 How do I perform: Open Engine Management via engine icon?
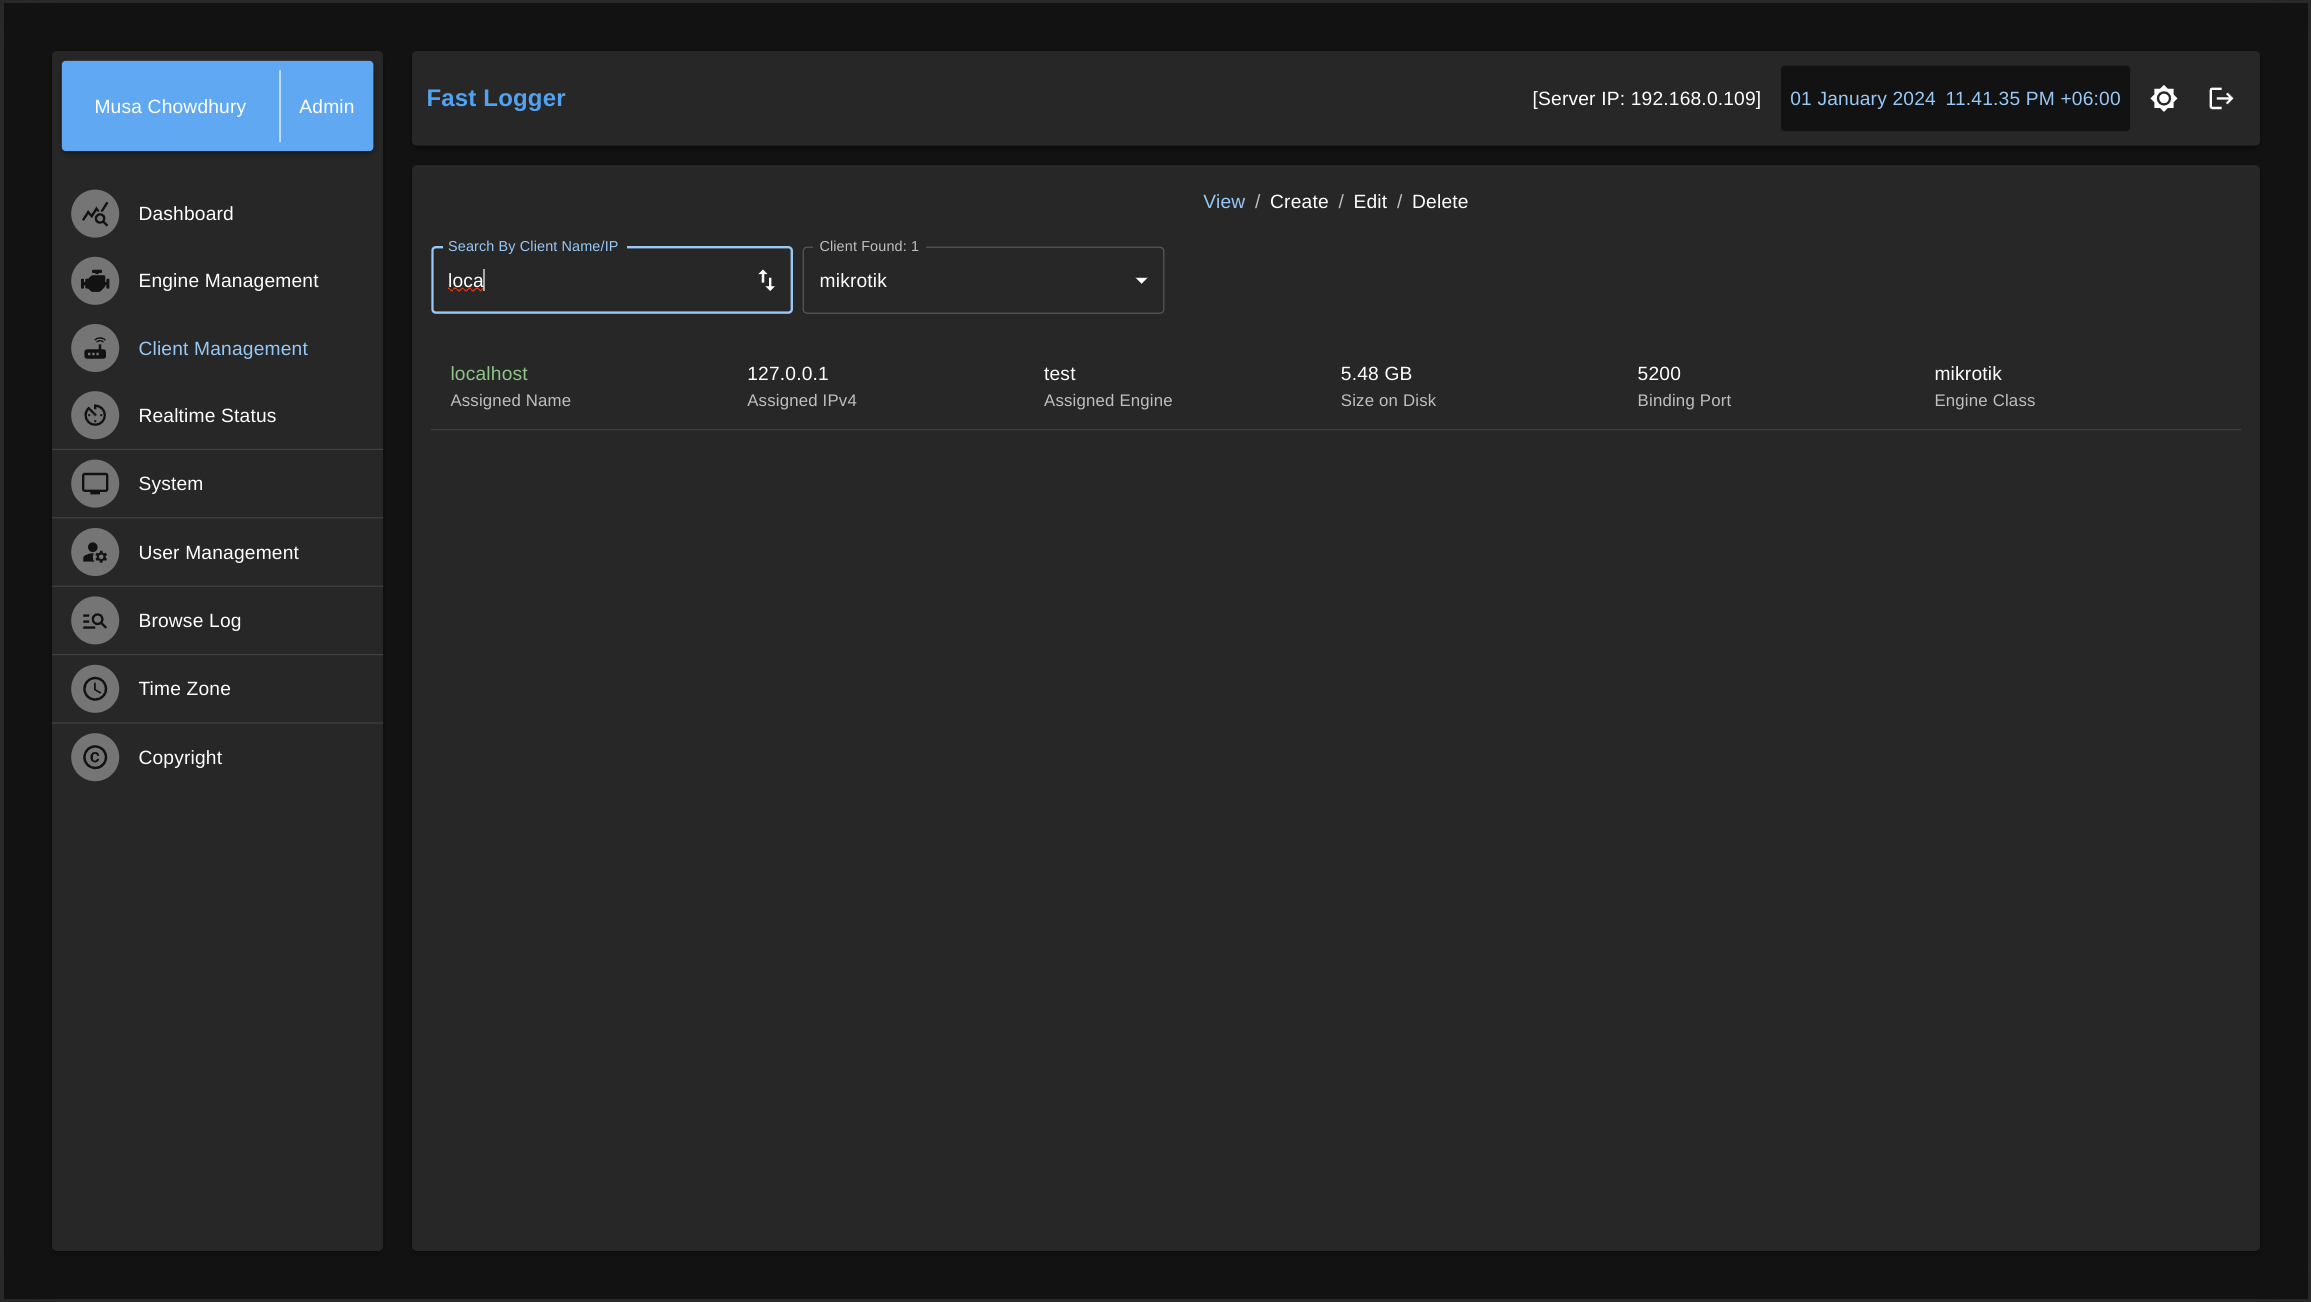(x=95, y=281)
